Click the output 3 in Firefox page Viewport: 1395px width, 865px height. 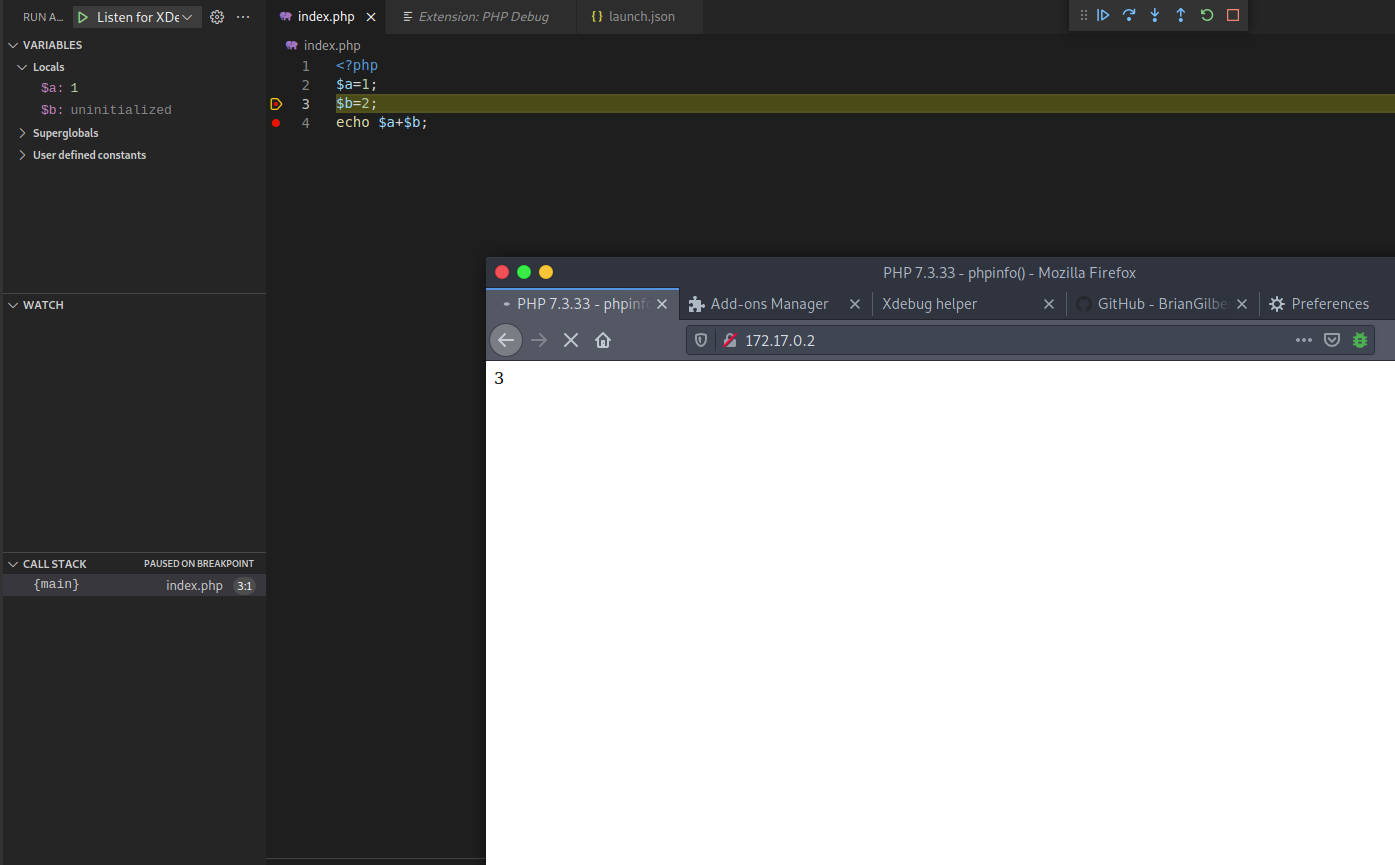click(x=499, y=379)
